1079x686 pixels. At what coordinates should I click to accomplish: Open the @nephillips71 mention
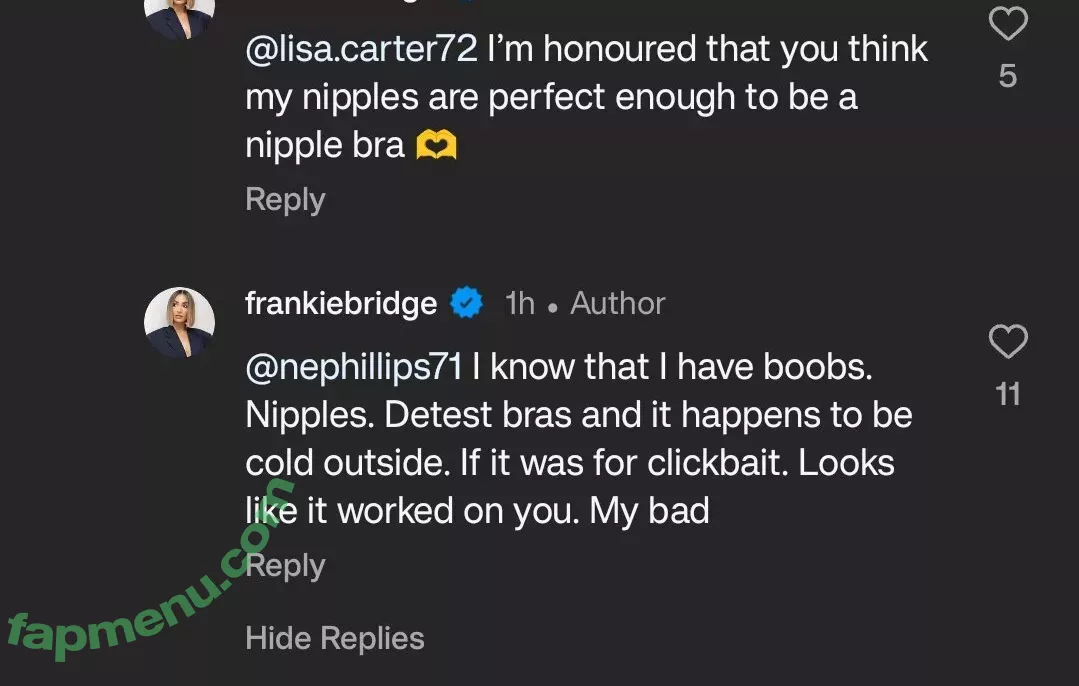pyautogui.click(x=354, y=368)
